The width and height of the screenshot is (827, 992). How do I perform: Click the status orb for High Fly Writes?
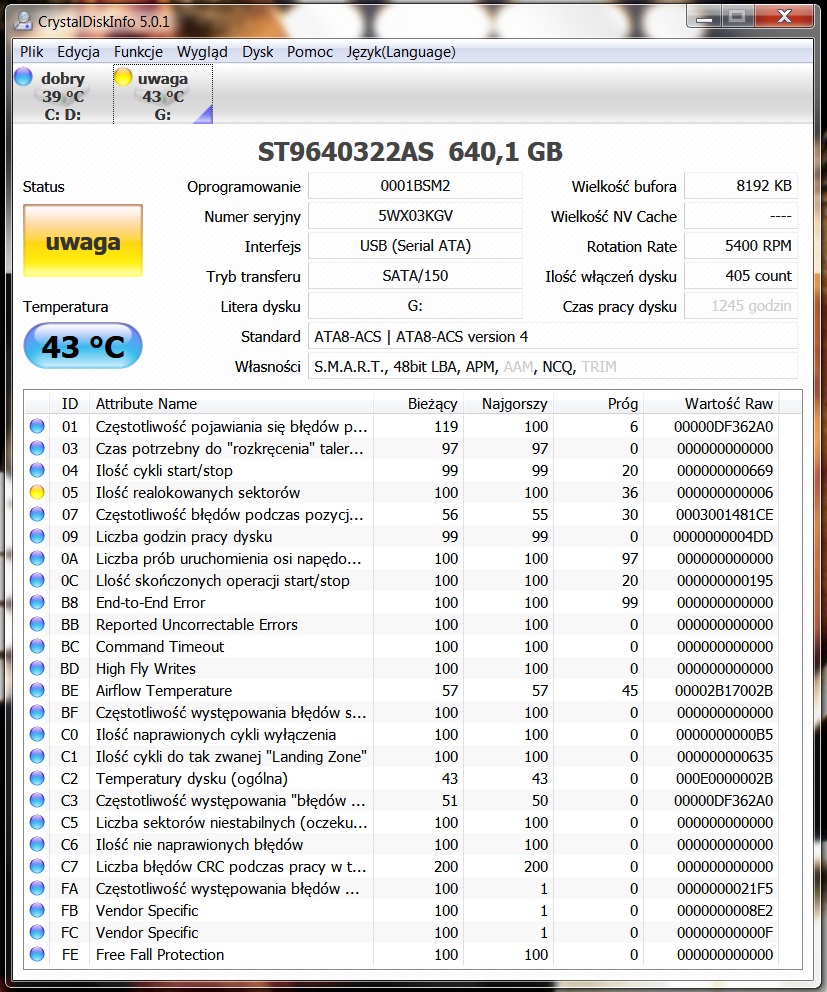point(37,669)
